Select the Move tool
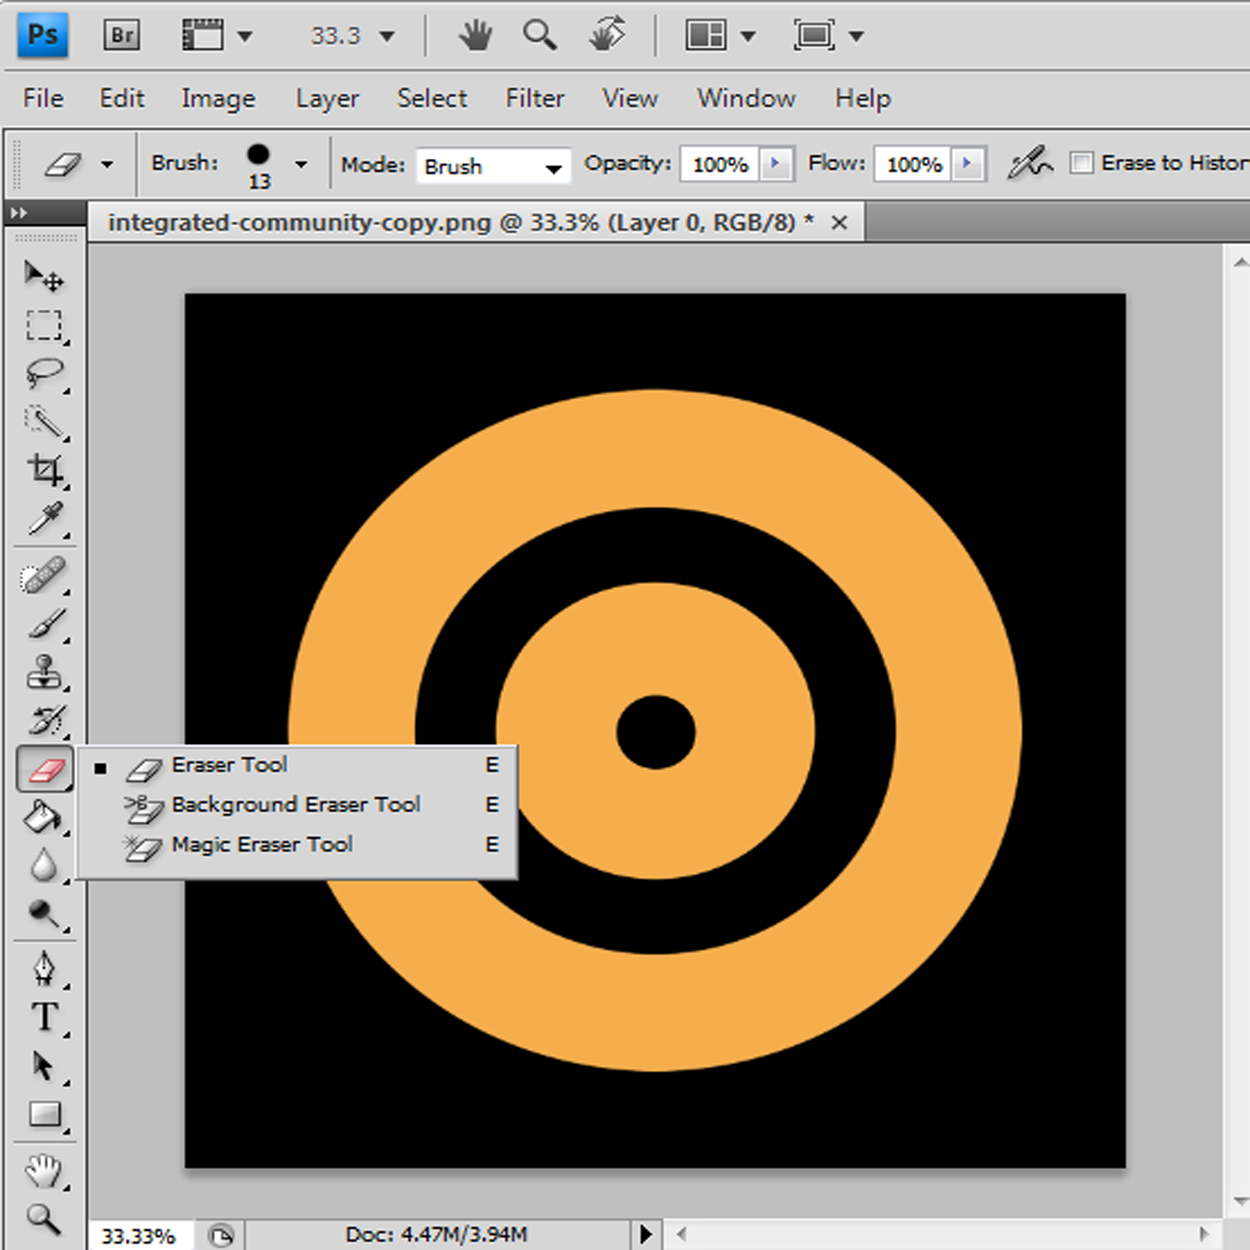The height and width of the screenshot is (1250, 1250). (x=44, y=276)
